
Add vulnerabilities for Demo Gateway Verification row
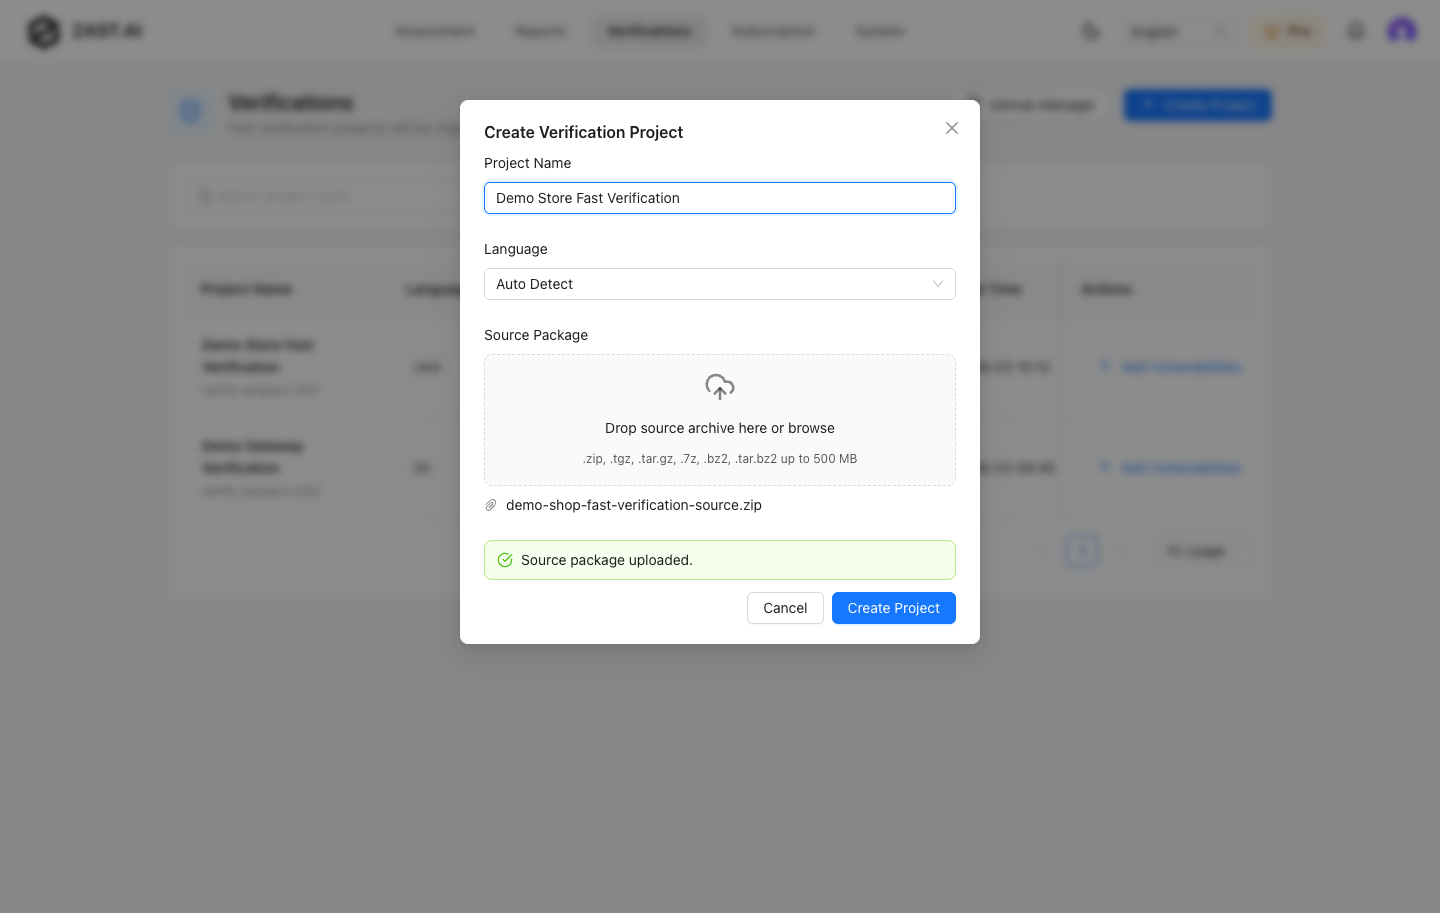1171,468
